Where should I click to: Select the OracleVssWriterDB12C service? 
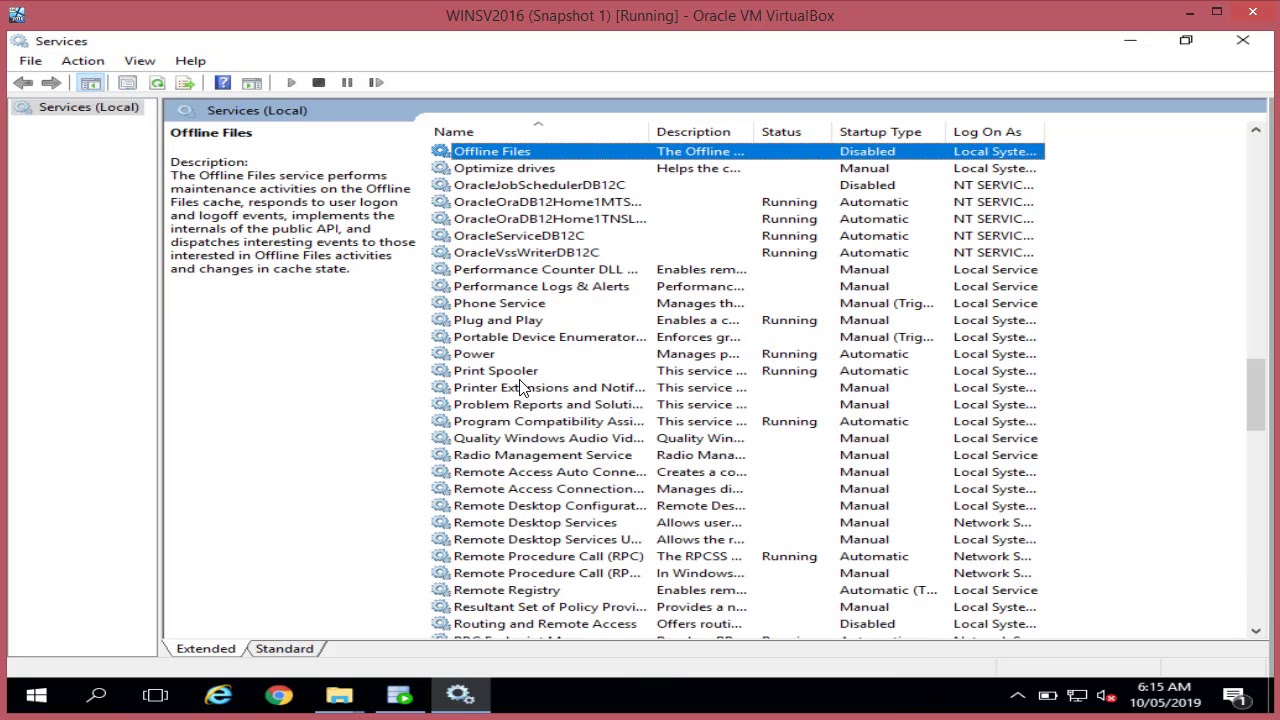[738, 253]
